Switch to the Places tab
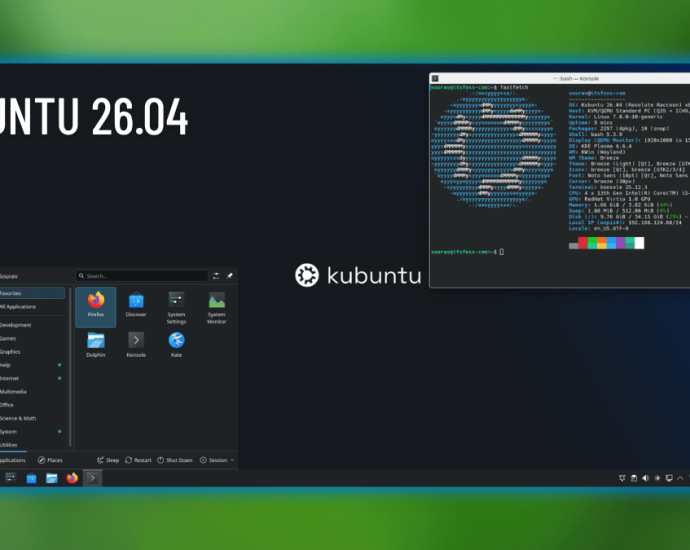 click(50, 460)
